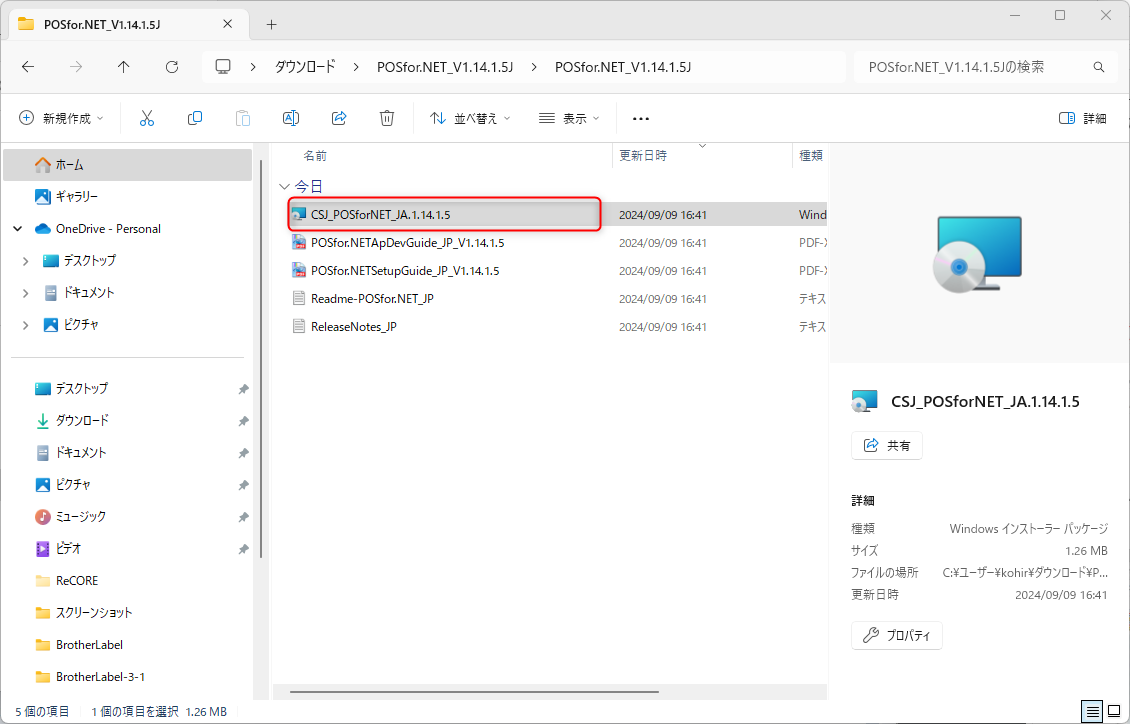Click the installer preview thumbnail in details pane
This screenshot has width=1130, height=724.
(x=977, y=254)
